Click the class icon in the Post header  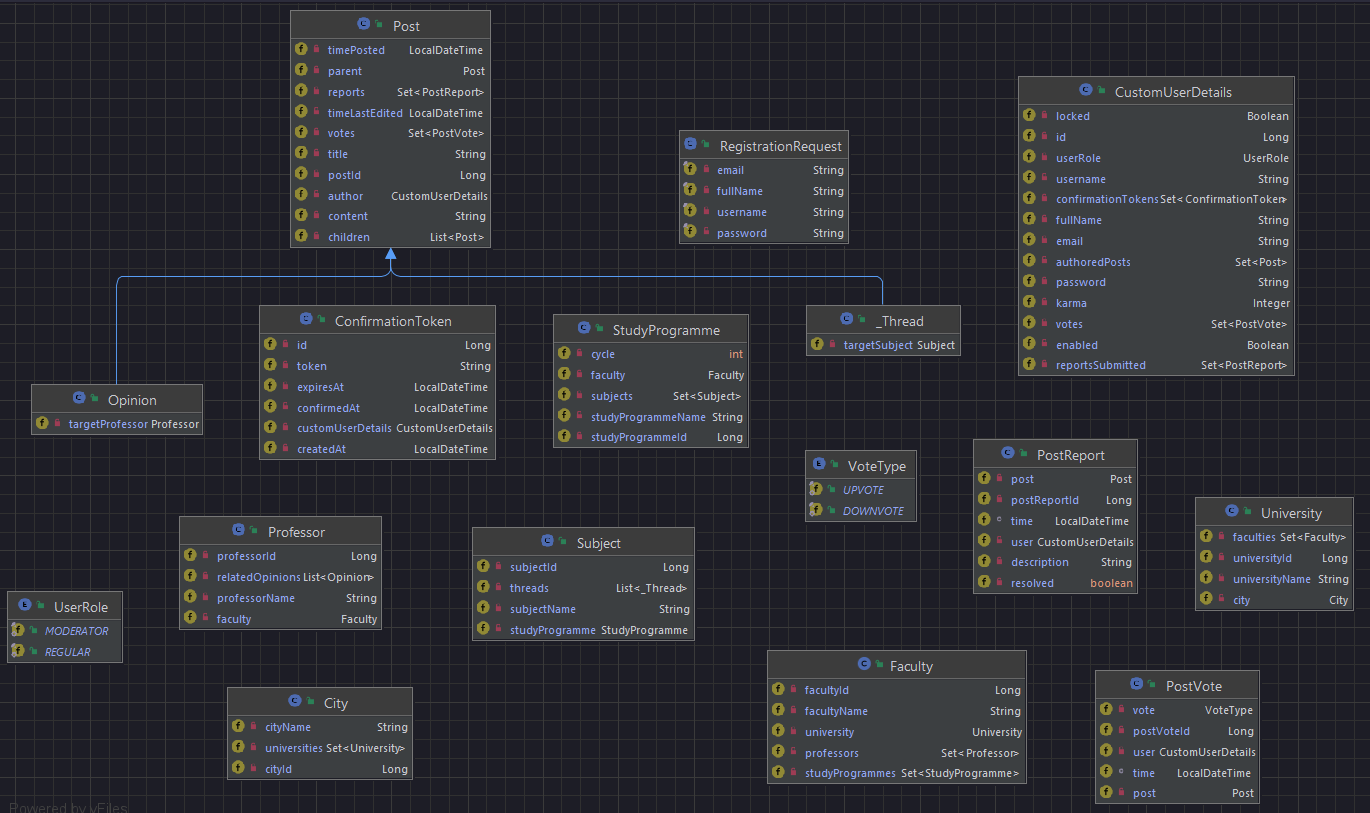[x=363, y=26]
